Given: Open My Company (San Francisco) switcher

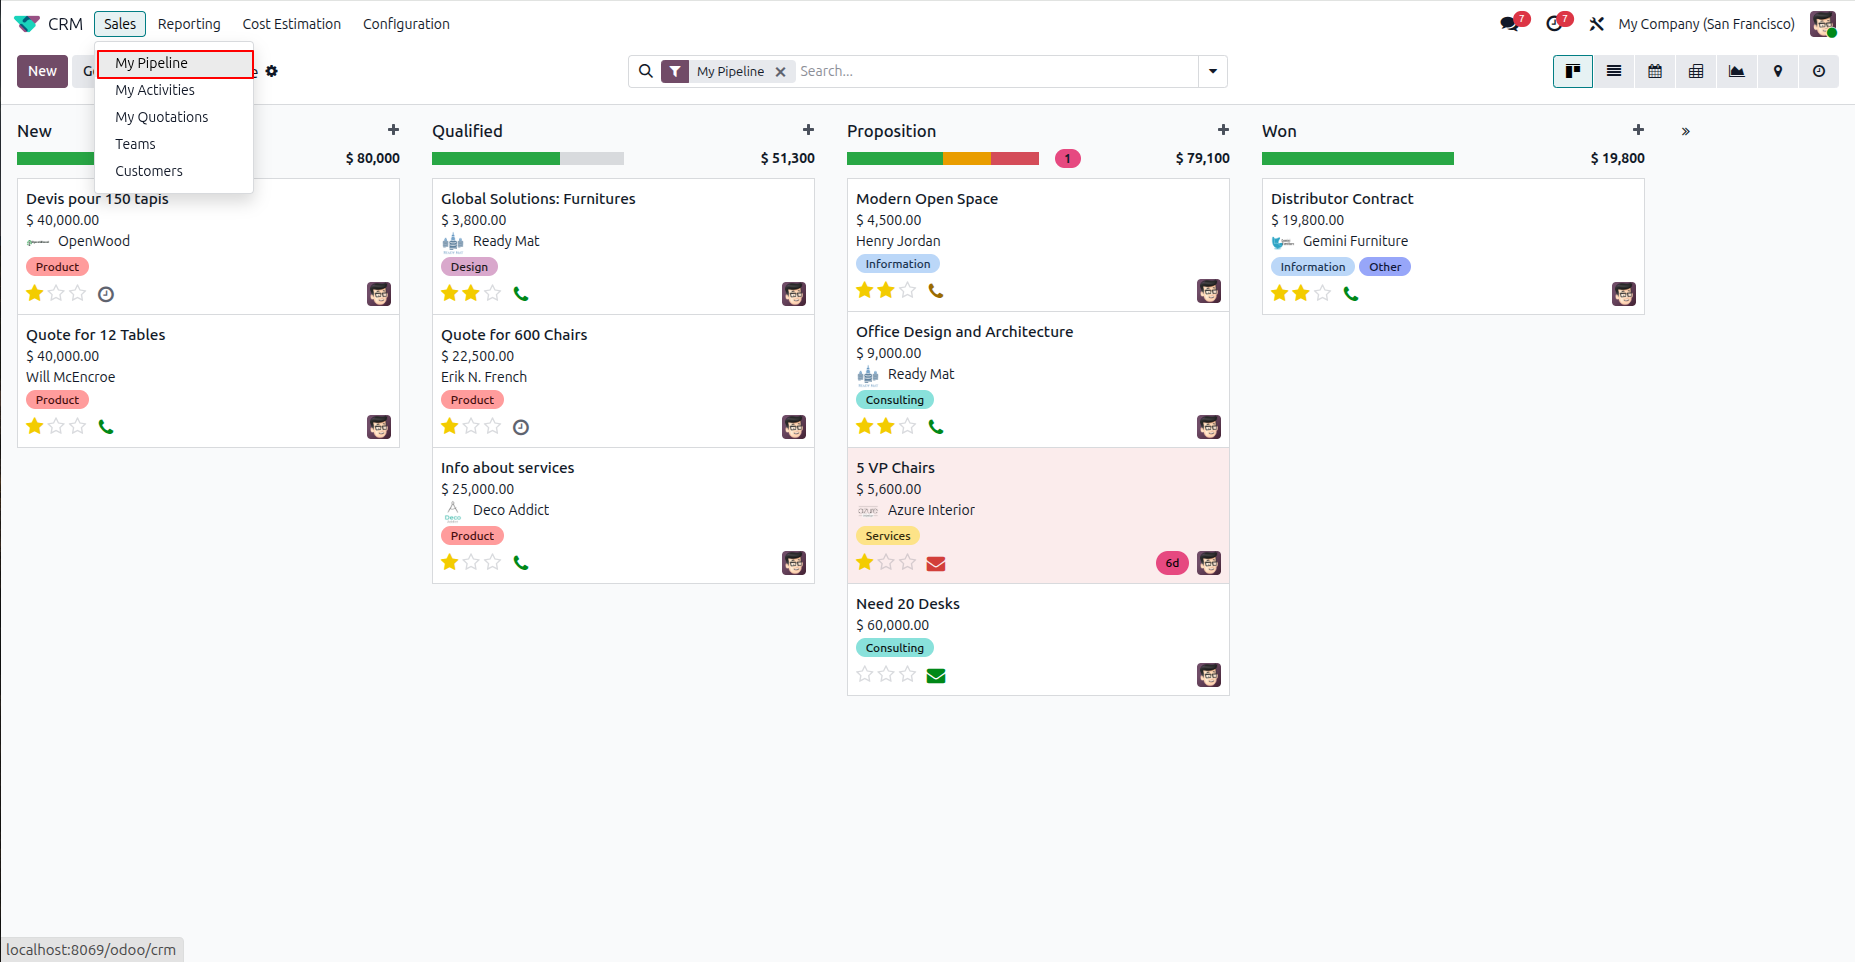Looking at the screenshot, I should click(x=1706, y=24).
